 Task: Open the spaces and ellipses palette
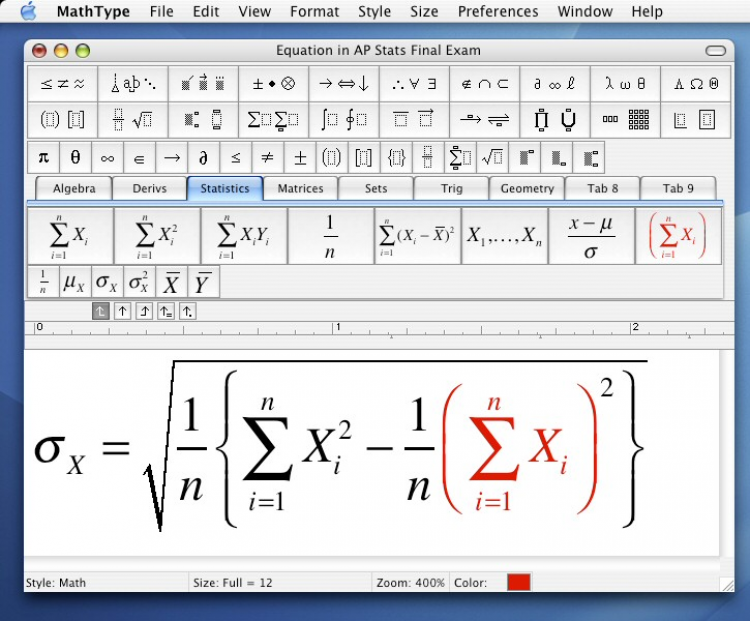(133, 84)
